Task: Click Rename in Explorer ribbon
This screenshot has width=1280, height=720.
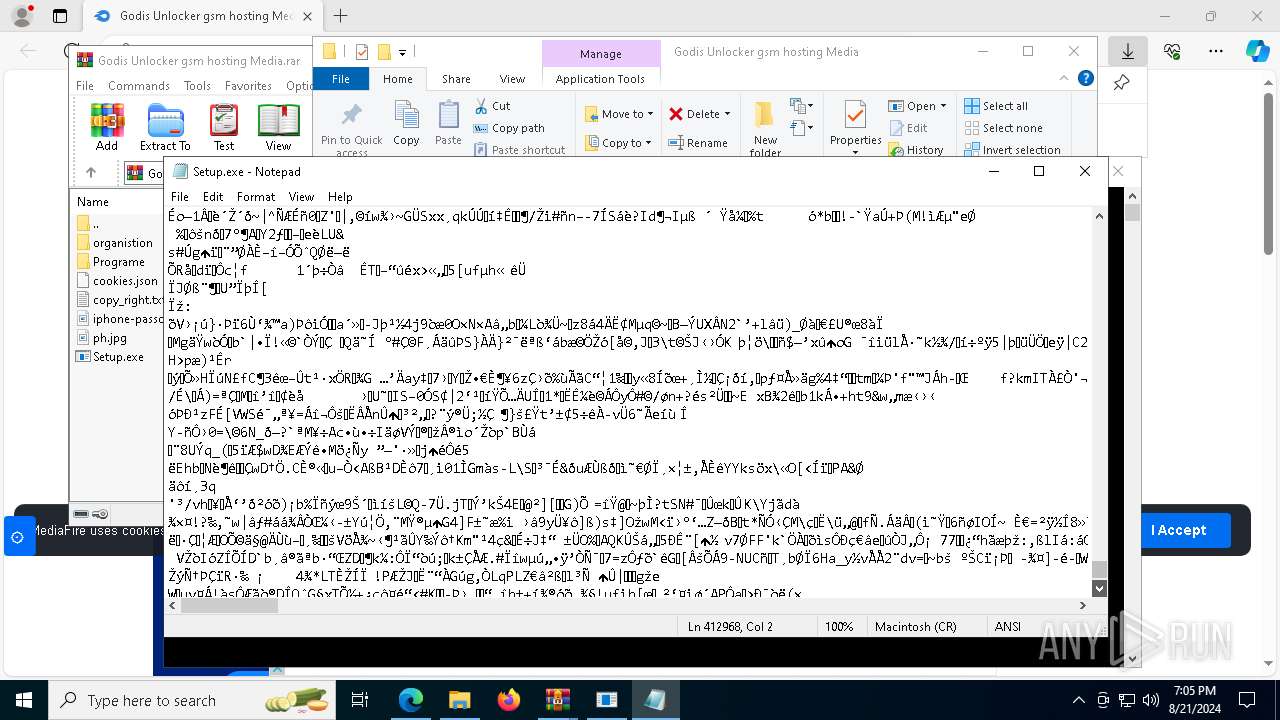Action: point(698,143)
